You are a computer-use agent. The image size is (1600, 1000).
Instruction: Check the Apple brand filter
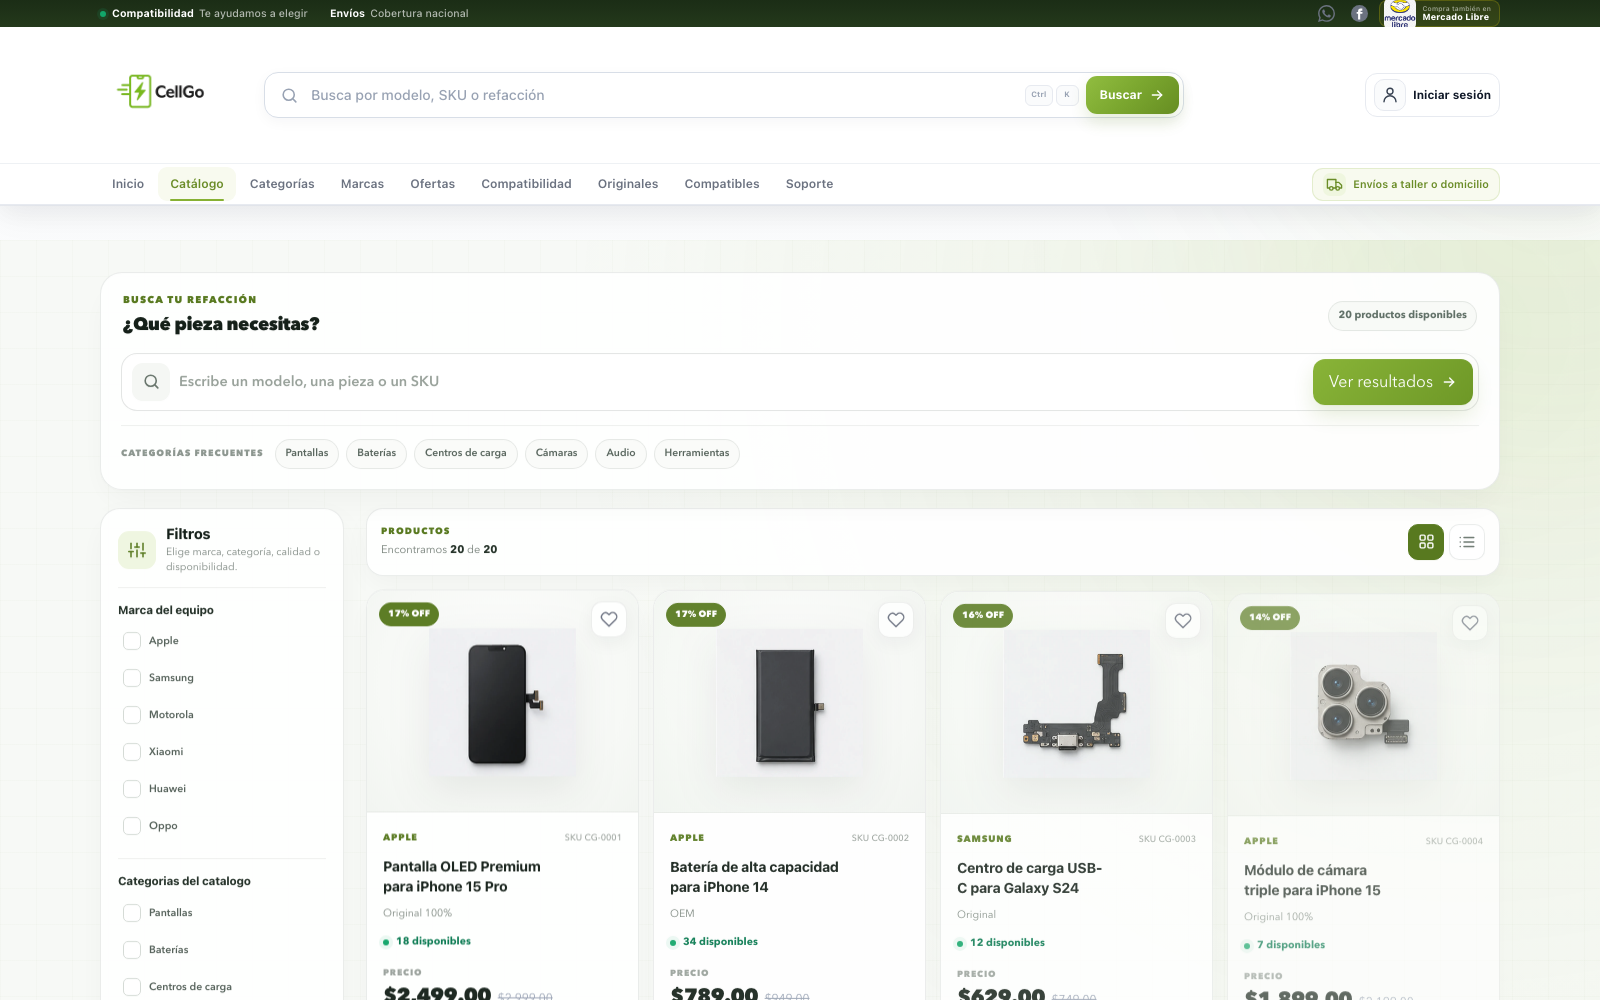(132, 641)
